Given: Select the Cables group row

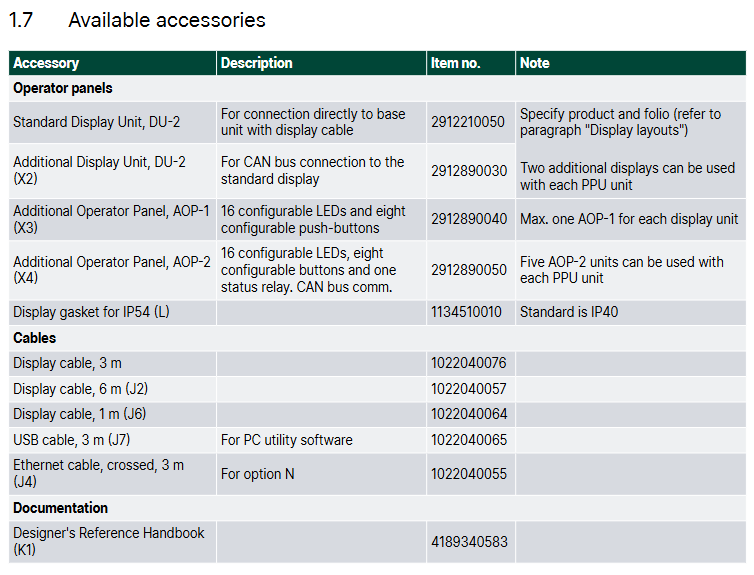Looking at the screenshot, I should (x=35, y=338).
